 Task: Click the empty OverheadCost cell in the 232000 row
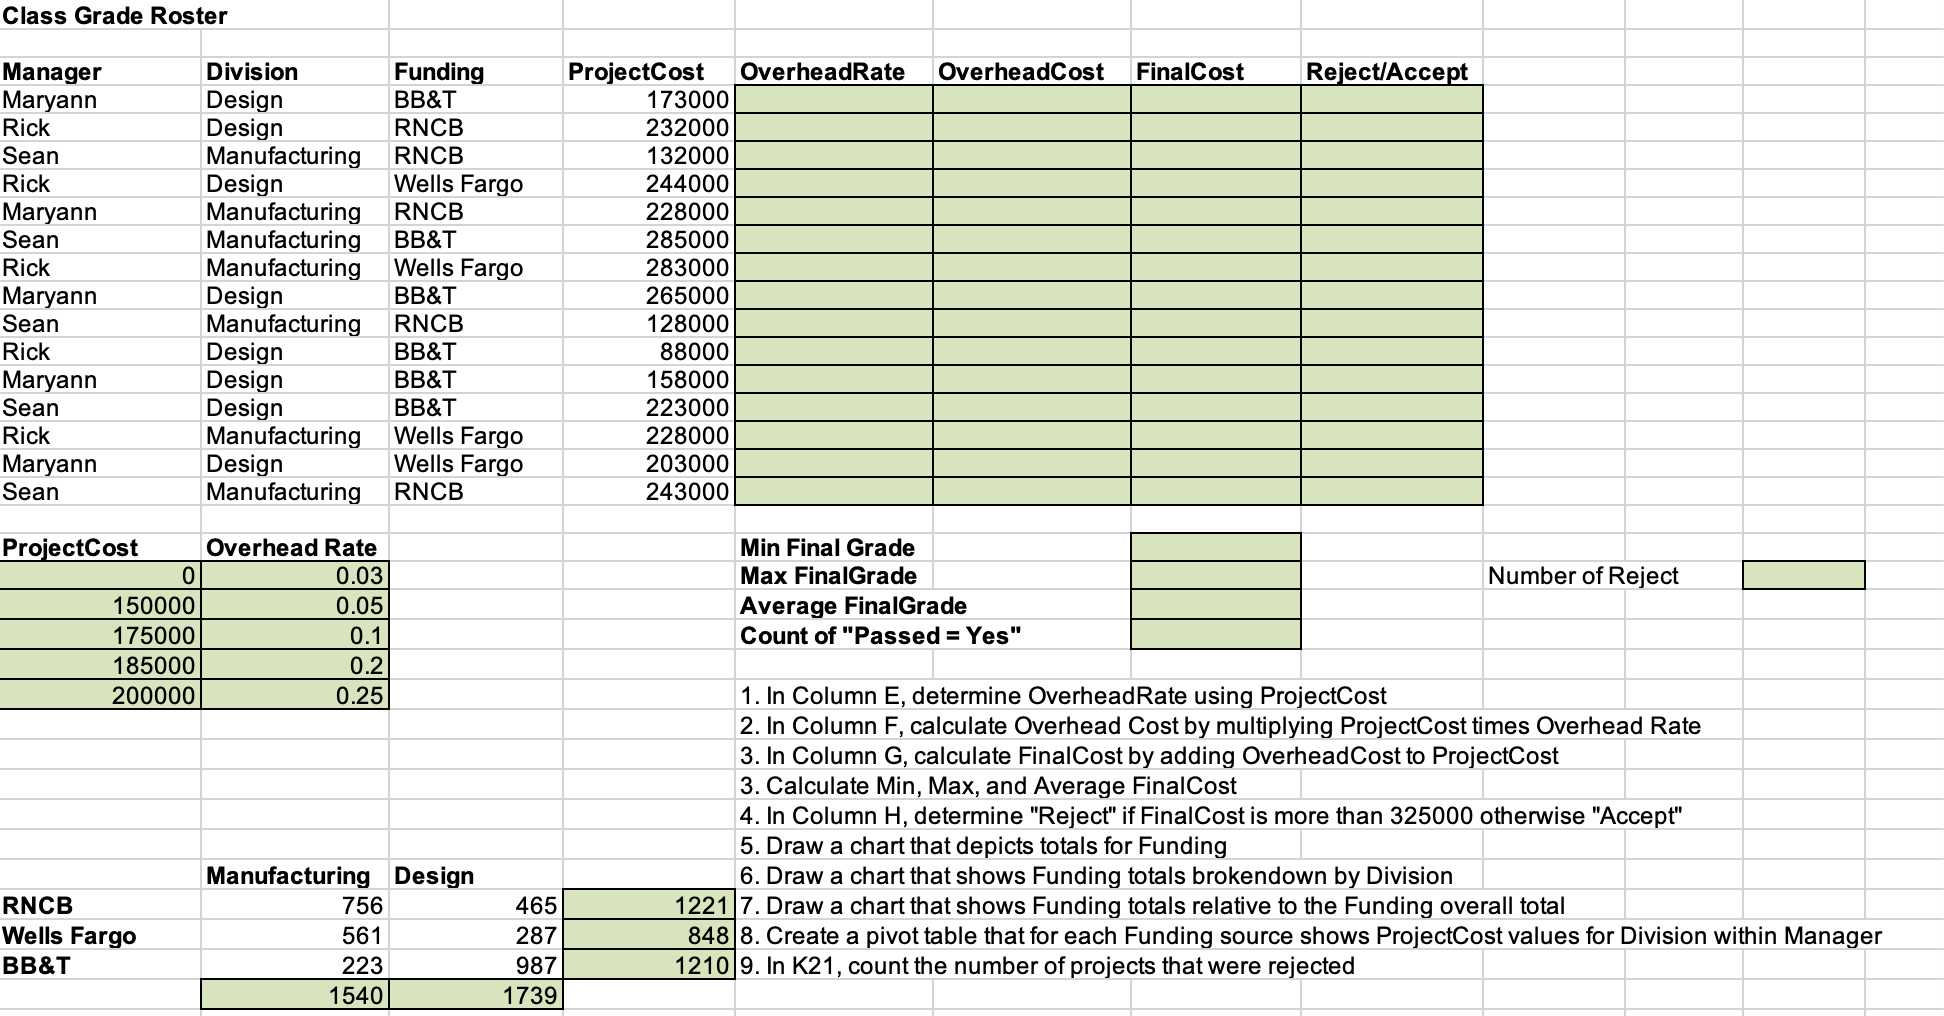click(1032, 128)
